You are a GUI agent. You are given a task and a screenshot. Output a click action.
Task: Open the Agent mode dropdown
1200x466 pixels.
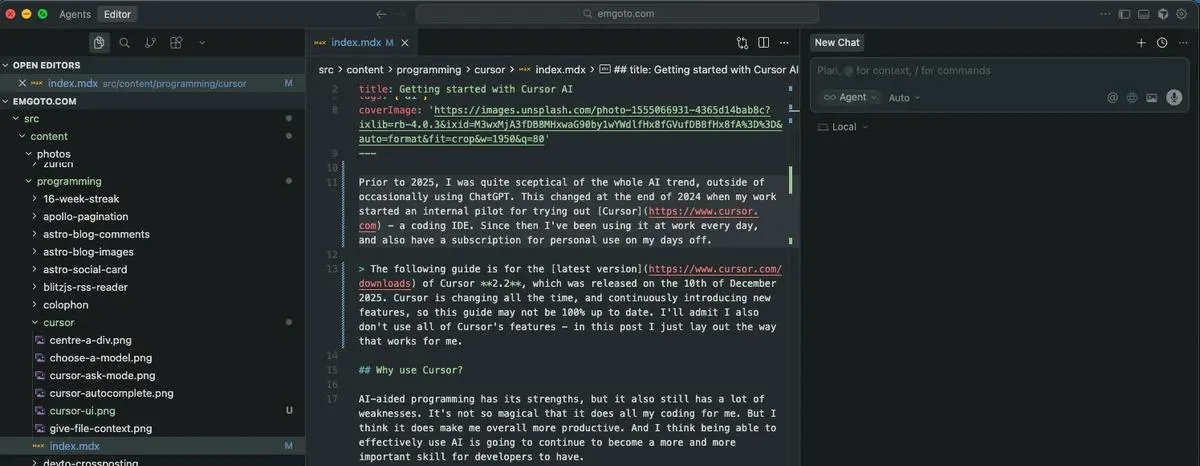(850, 97)
